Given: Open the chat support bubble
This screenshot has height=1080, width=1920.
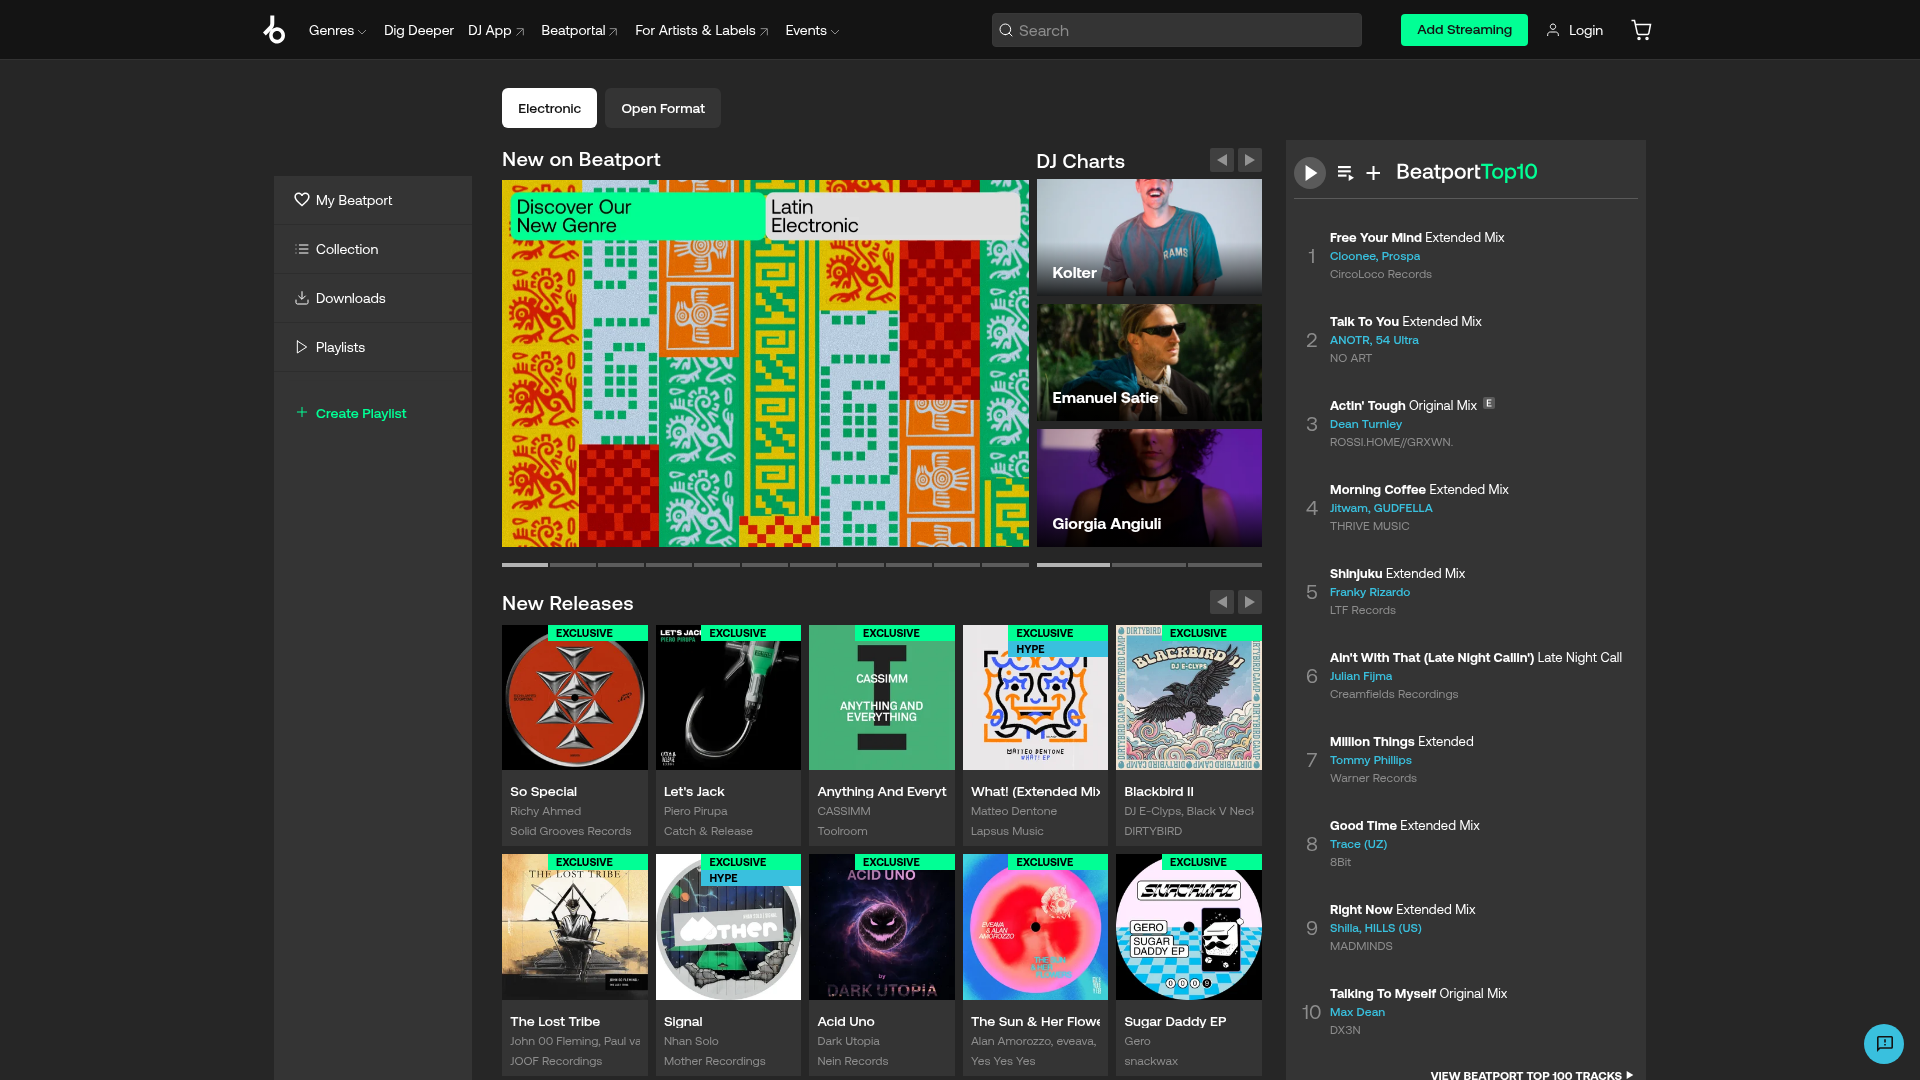Looking at the screenshot, I should [x=1884, y=1043].
